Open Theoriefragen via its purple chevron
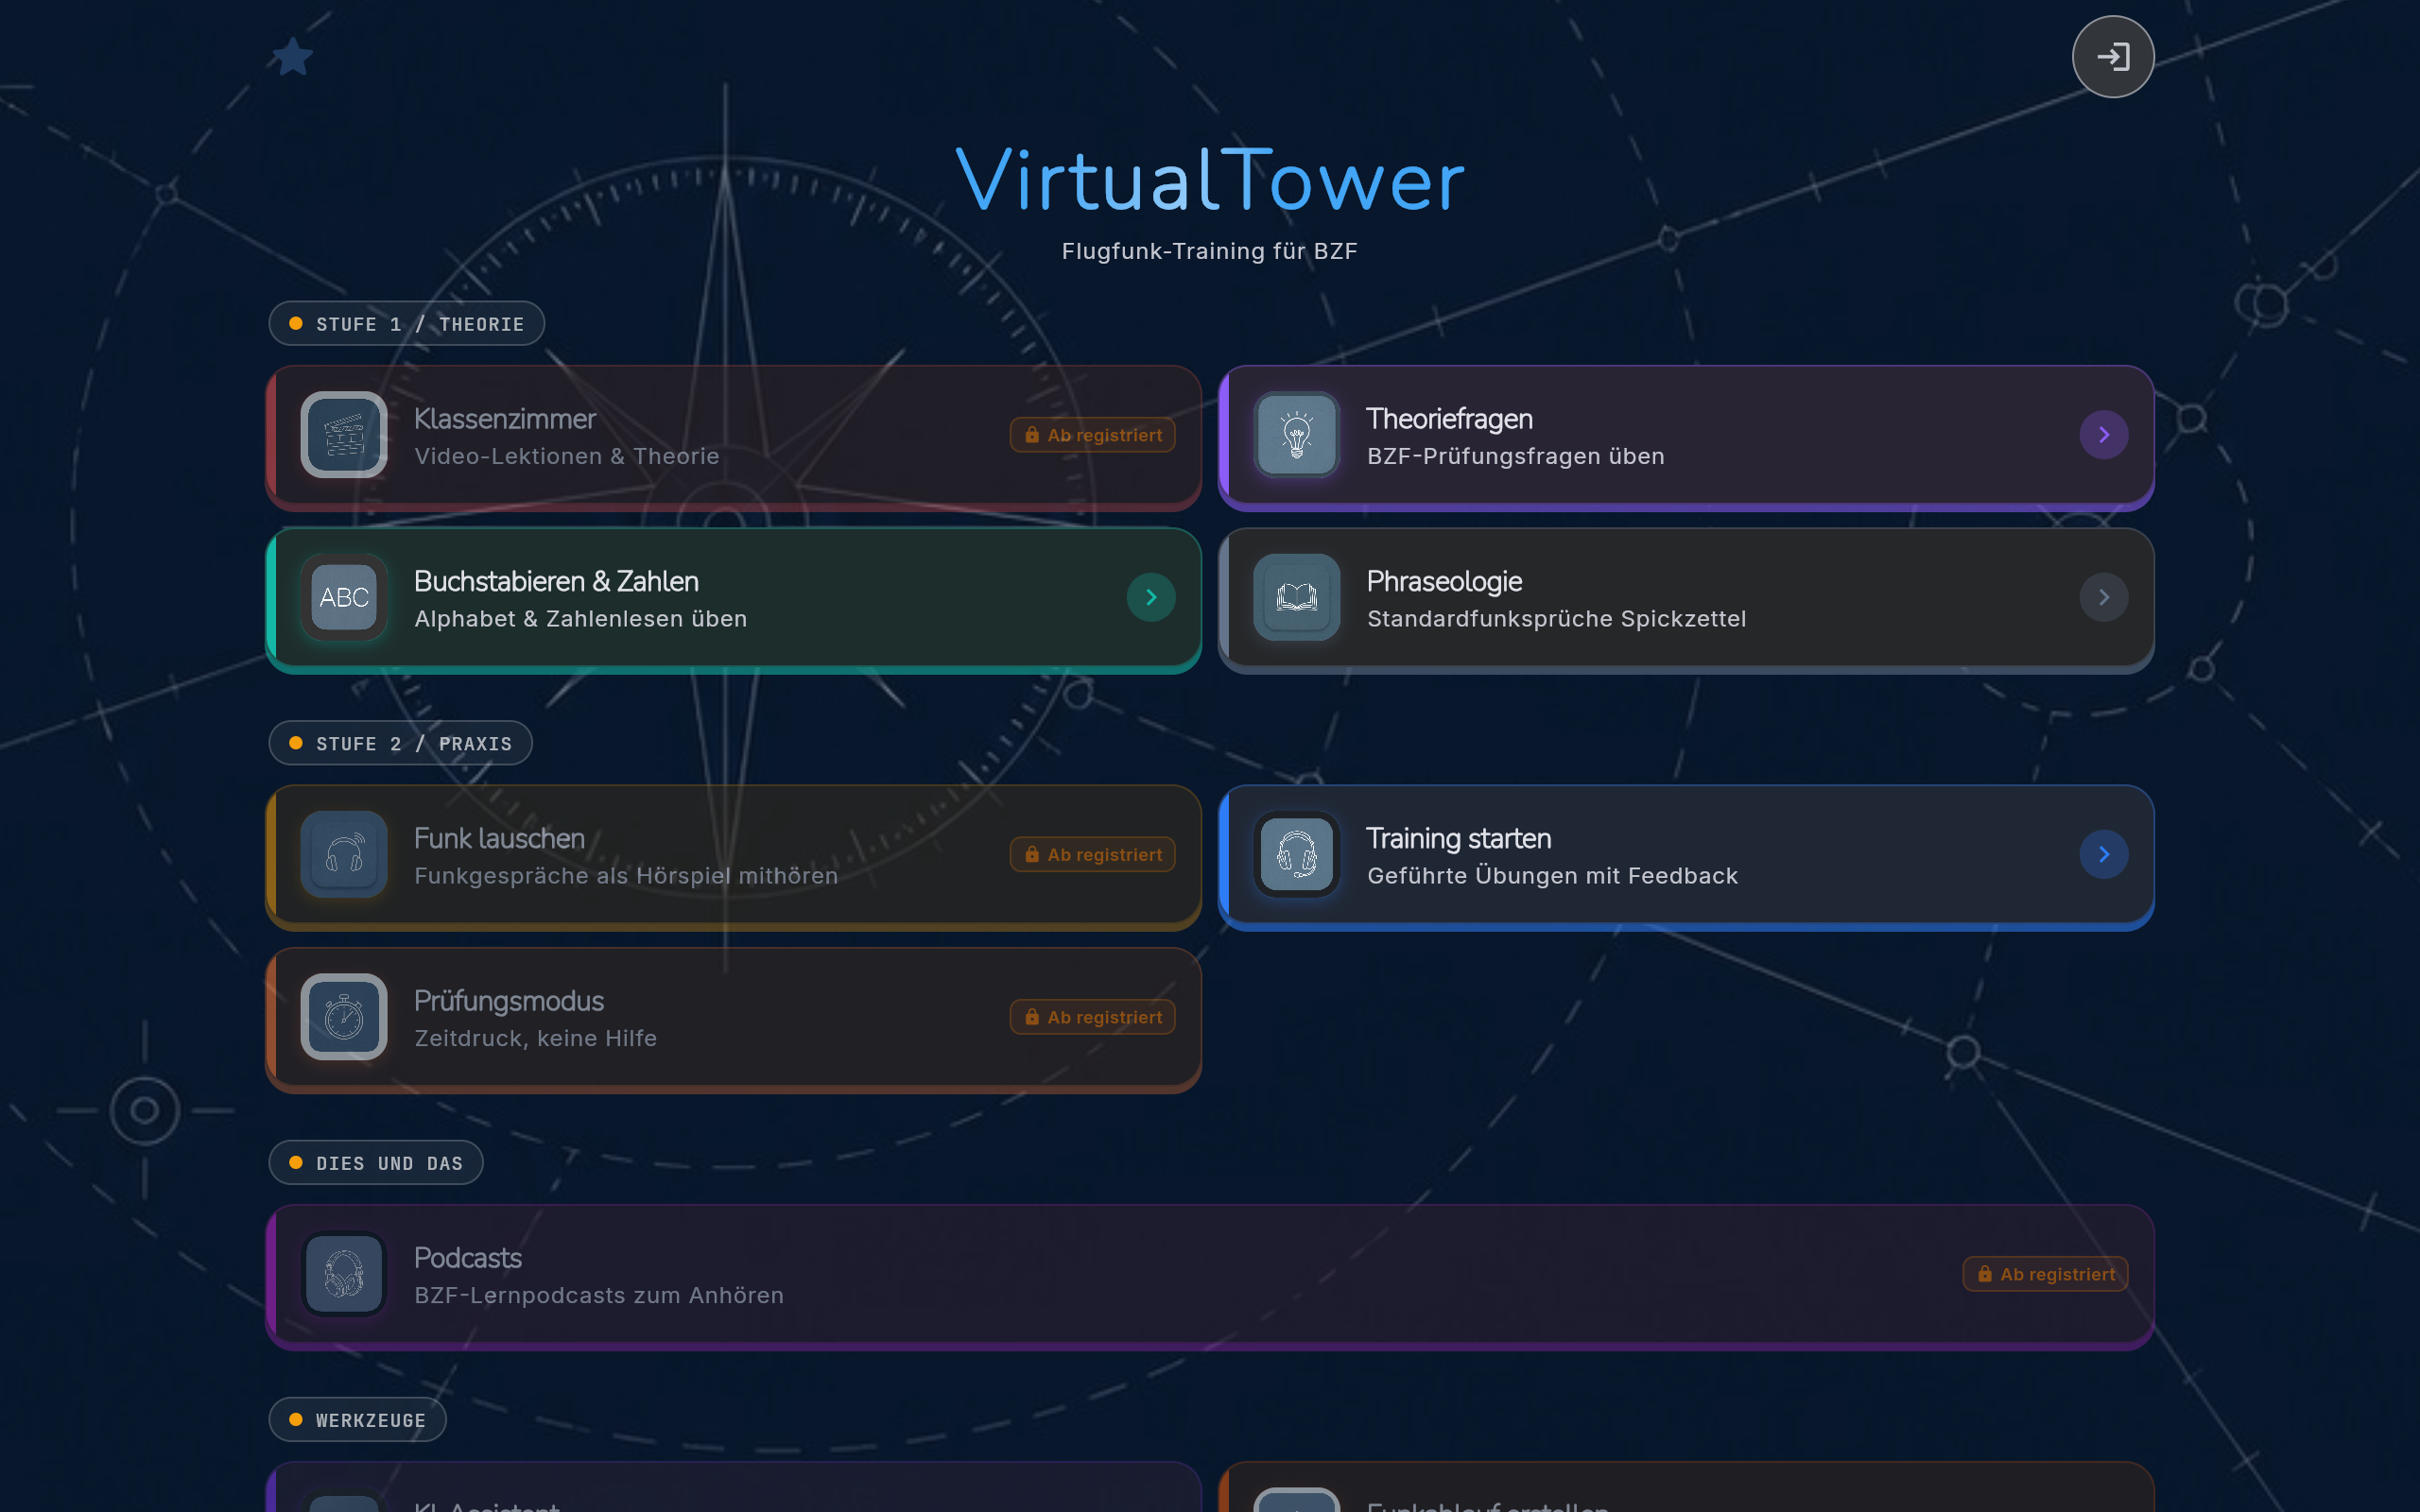Viewport: 2420px width, 1512px height. [2103, 435]
